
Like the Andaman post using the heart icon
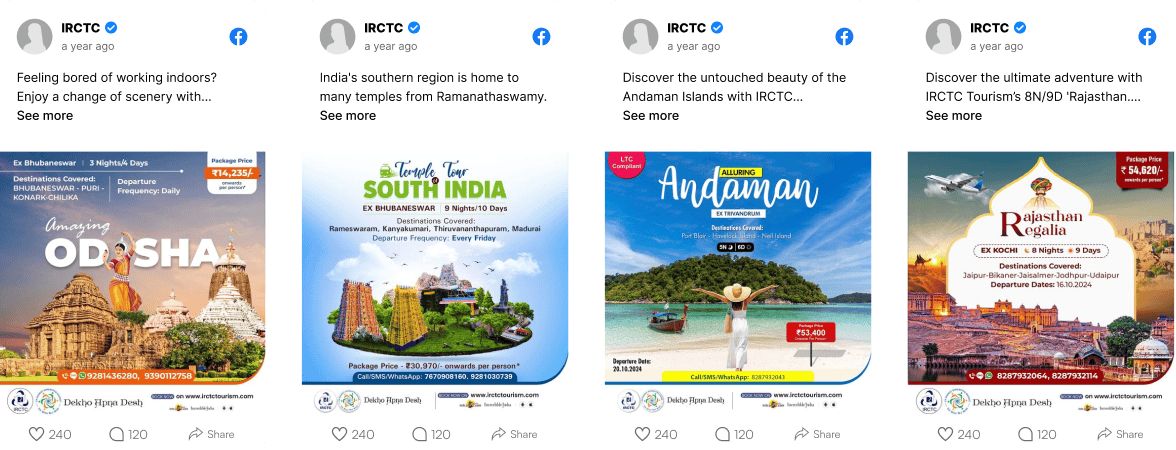pos(642,434)
